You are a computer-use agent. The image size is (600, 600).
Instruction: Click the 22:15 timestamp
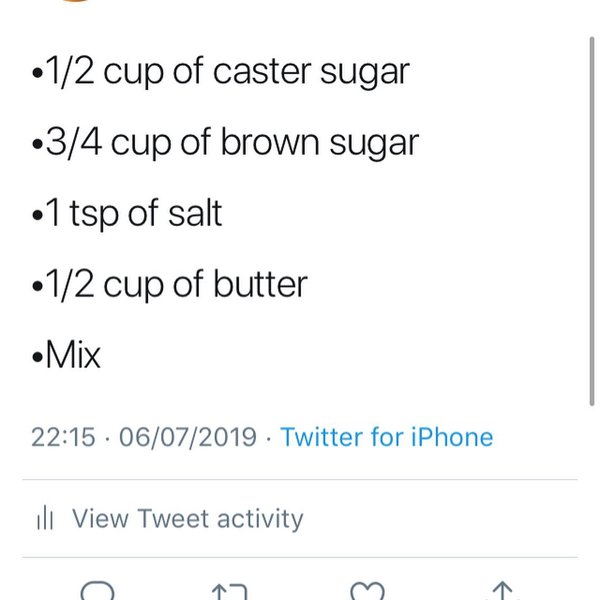[x=62, y=437]
